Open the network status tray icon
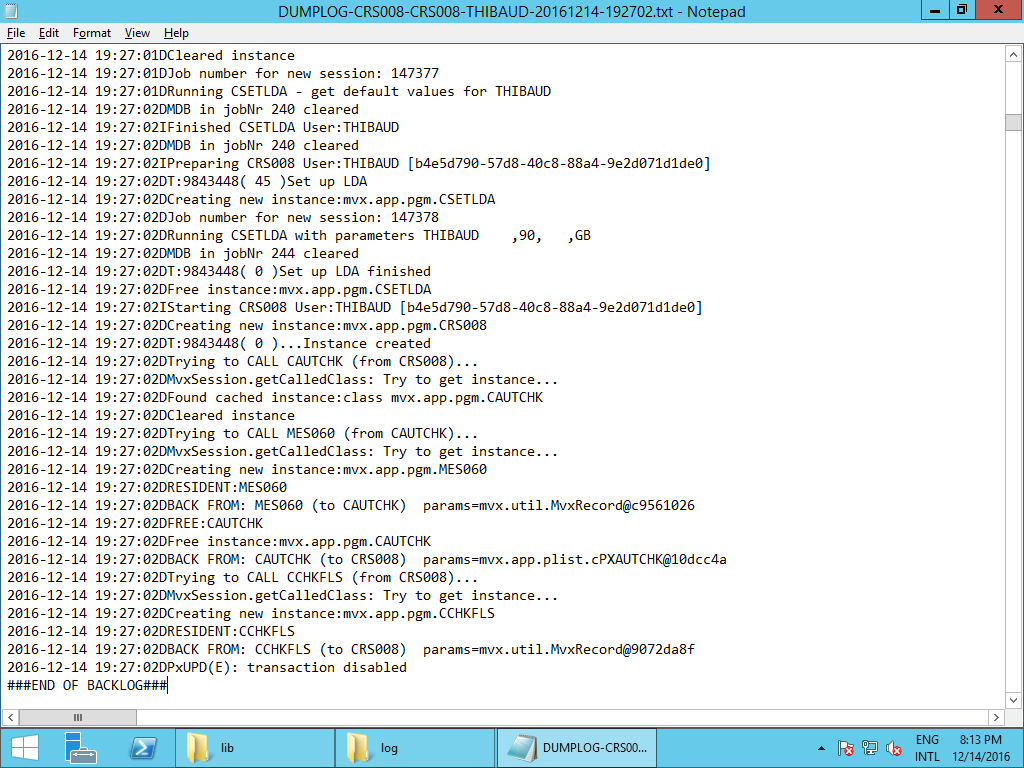1024x768 pixels. 870,748
